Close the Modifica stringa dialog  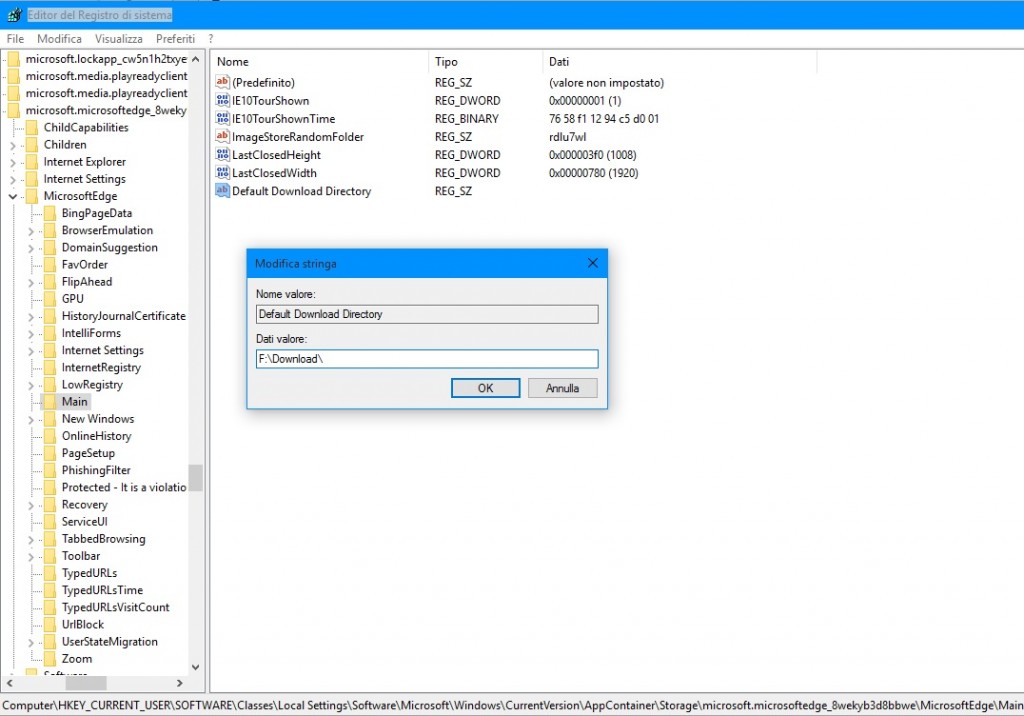click(592, 263)
